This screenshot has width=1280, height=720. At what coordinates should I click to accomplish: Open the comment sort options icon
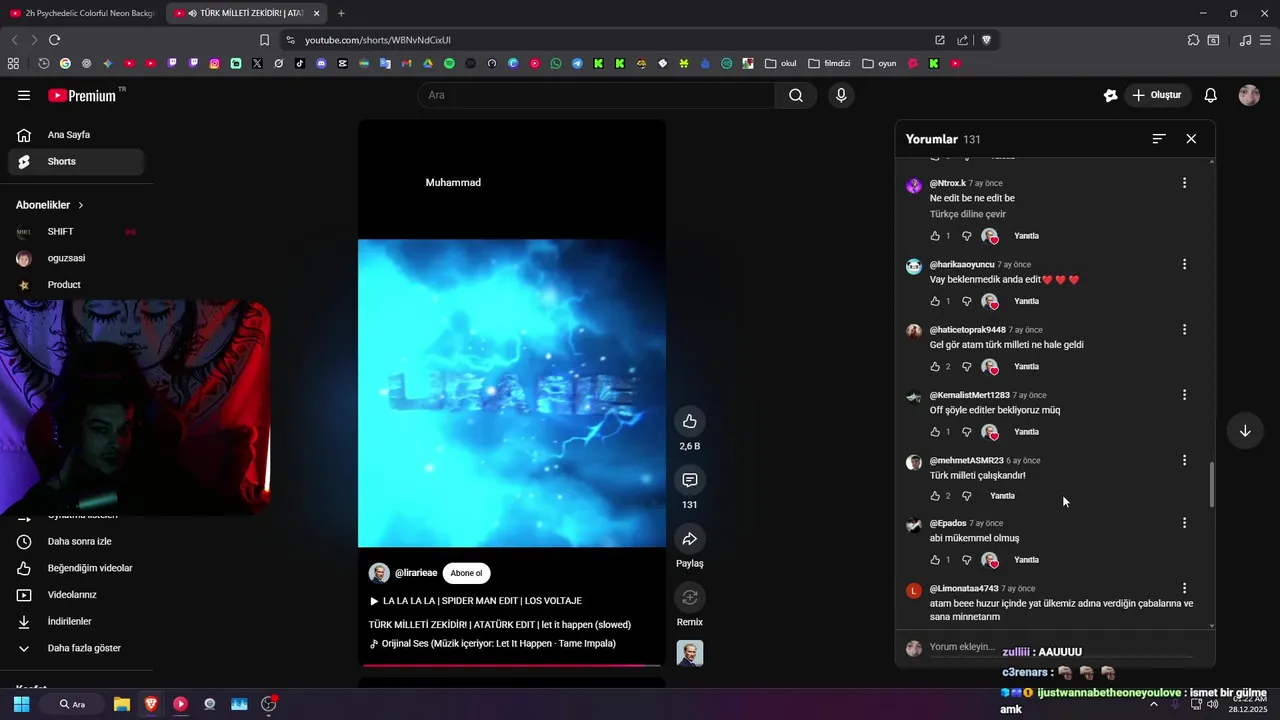click(1159, 139)
